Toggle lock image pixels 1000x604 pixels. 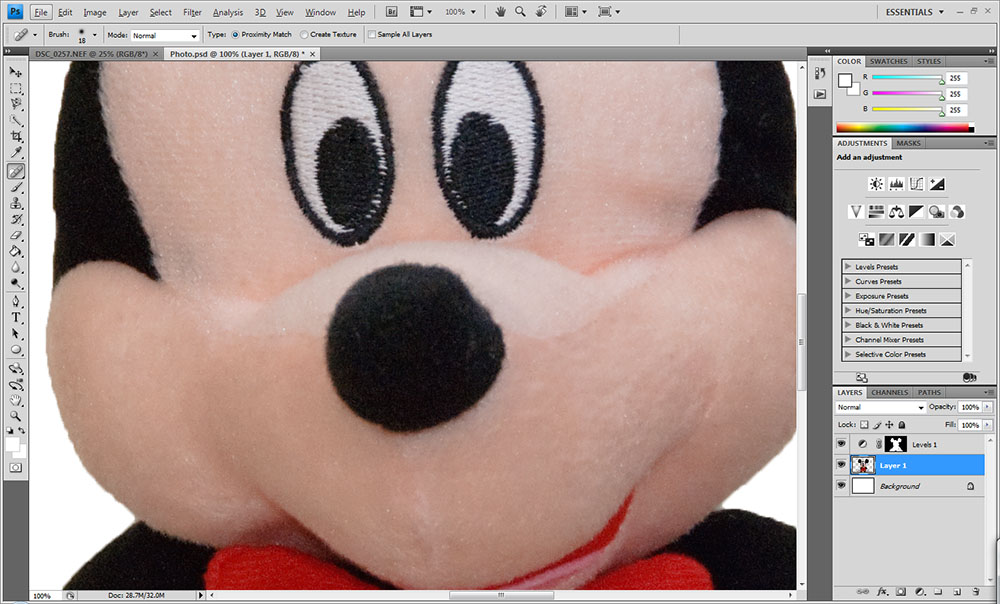point(877,425)
